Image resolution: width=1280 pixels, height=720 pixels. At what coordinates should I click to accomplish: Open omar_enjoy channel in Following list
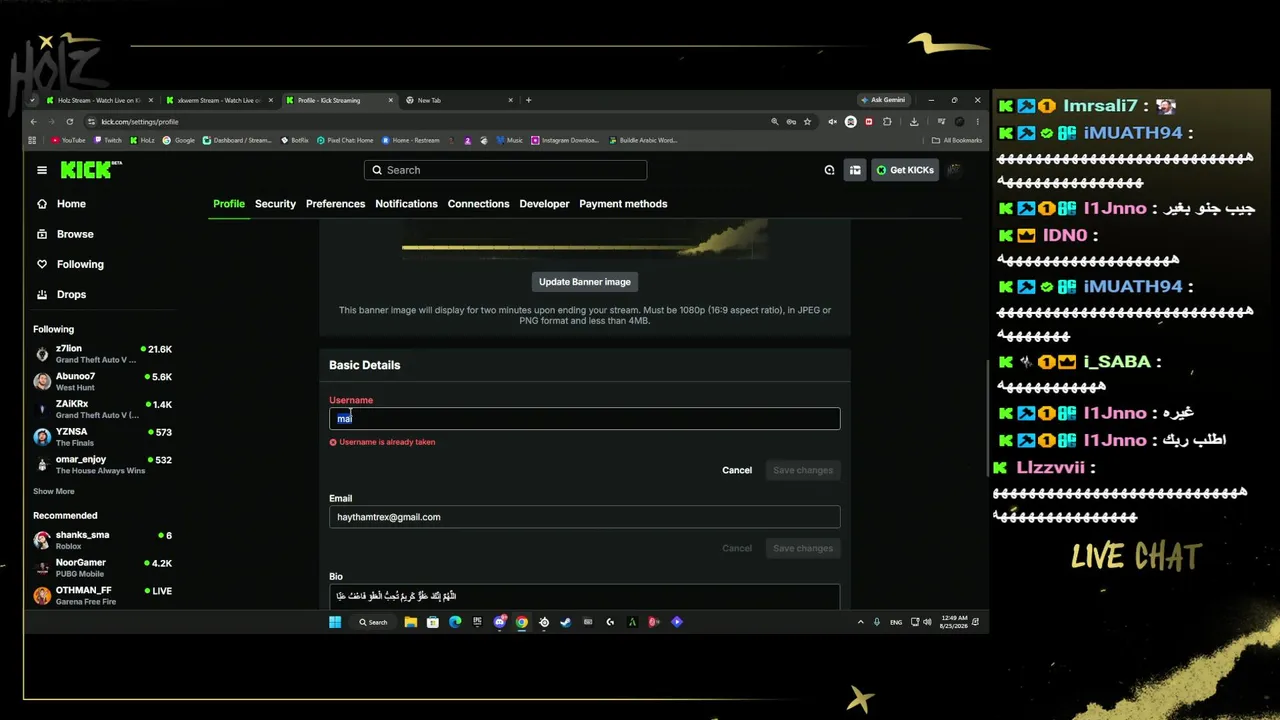tap(103, 465)
